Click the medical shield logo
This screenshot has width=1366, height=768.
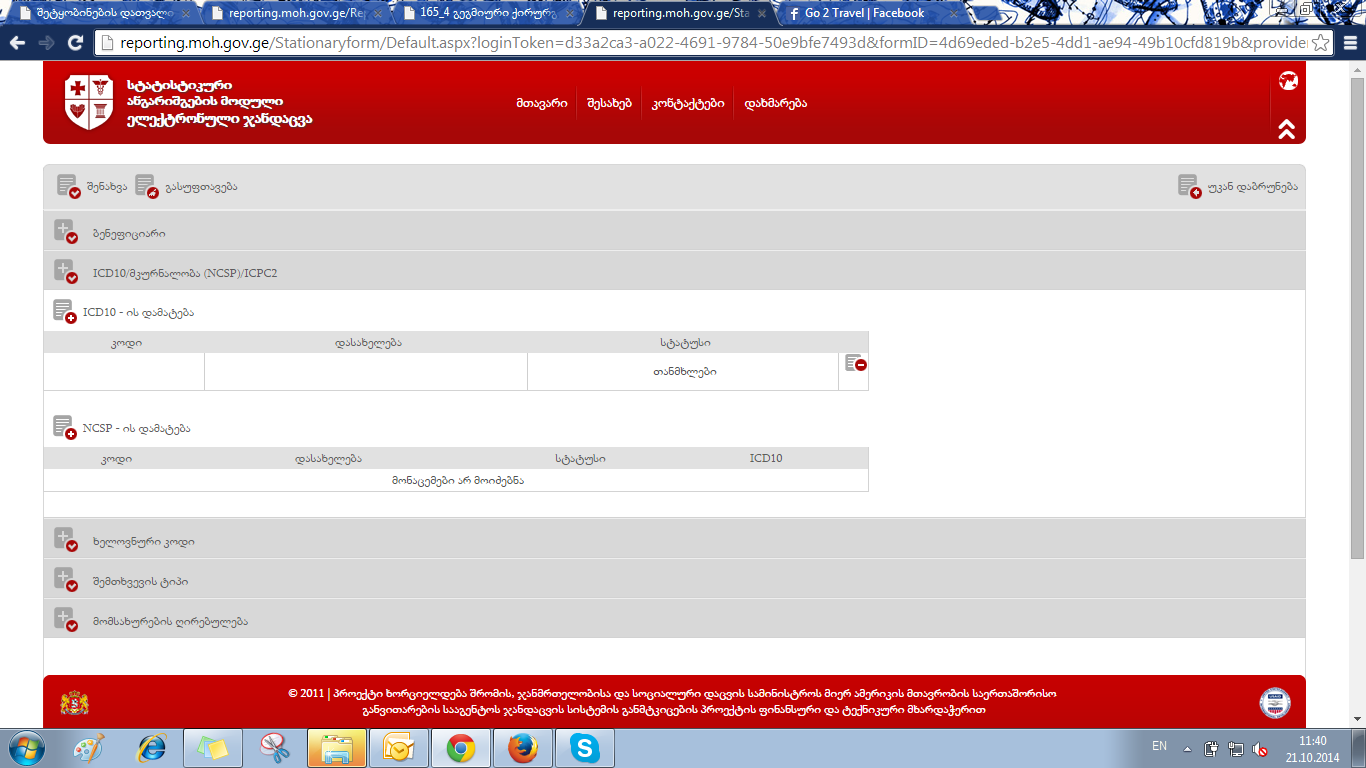coord(89,102)
